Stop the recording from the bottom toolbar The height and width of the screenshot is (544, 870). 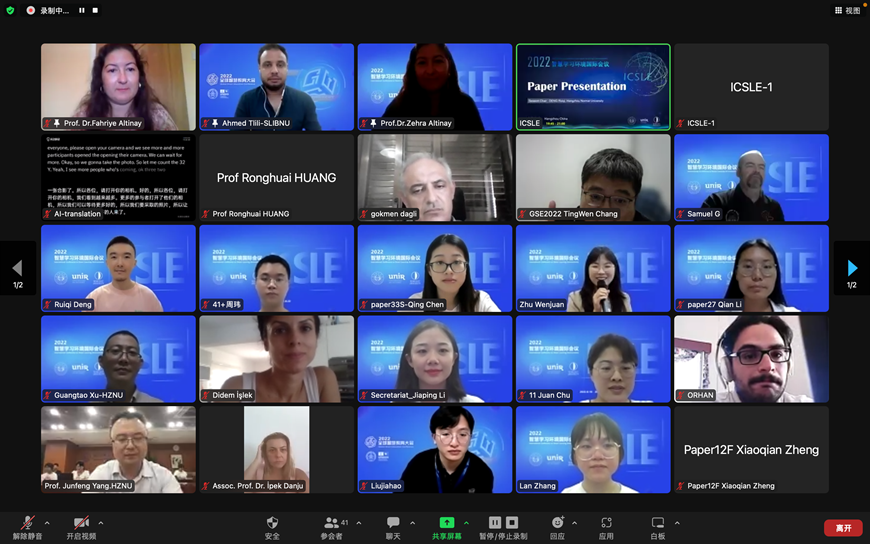pyautogui.click(x=512, y=522)
